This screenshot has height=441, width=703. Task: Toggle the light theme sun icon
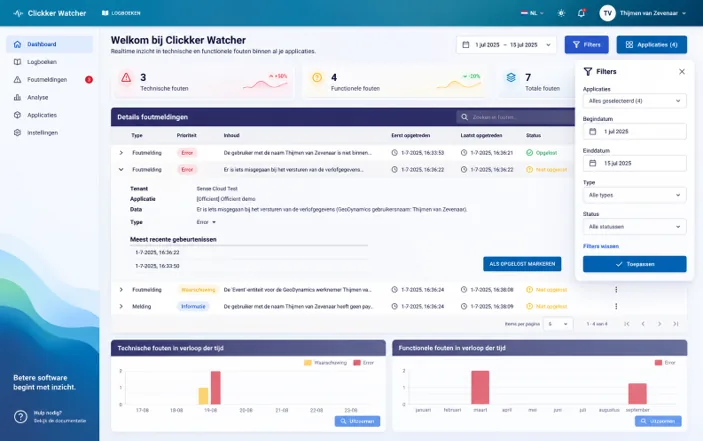[561, 13]
